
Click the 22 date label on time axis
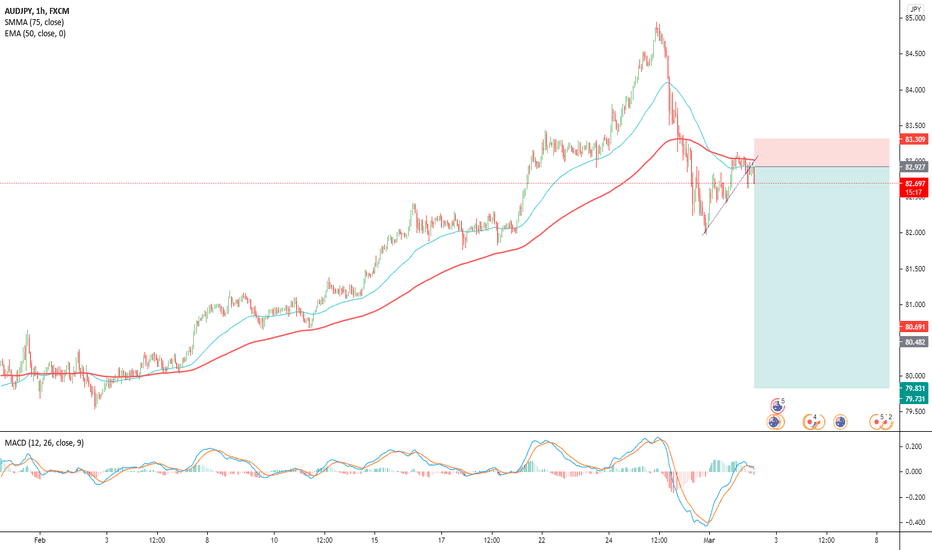click(542, 540)
